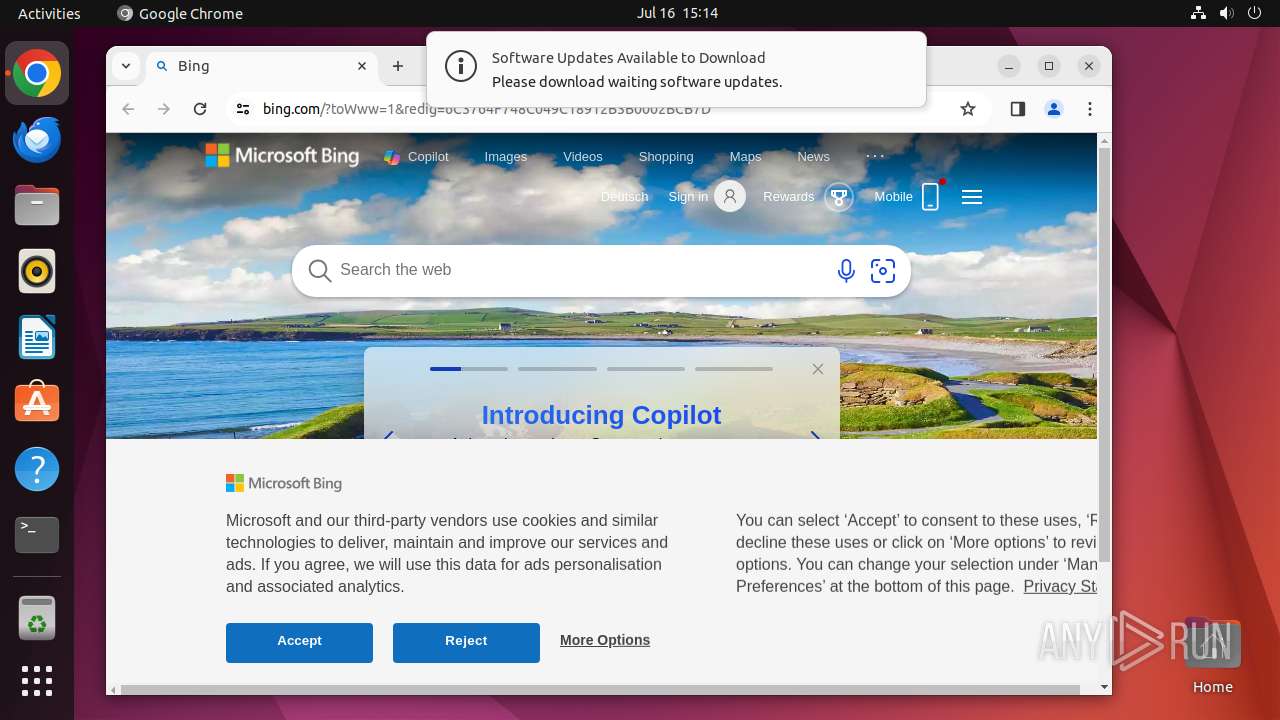Open Ubuntu Software store icon
This screenshot has width=1280, height=720.
[x=37, y=403]
